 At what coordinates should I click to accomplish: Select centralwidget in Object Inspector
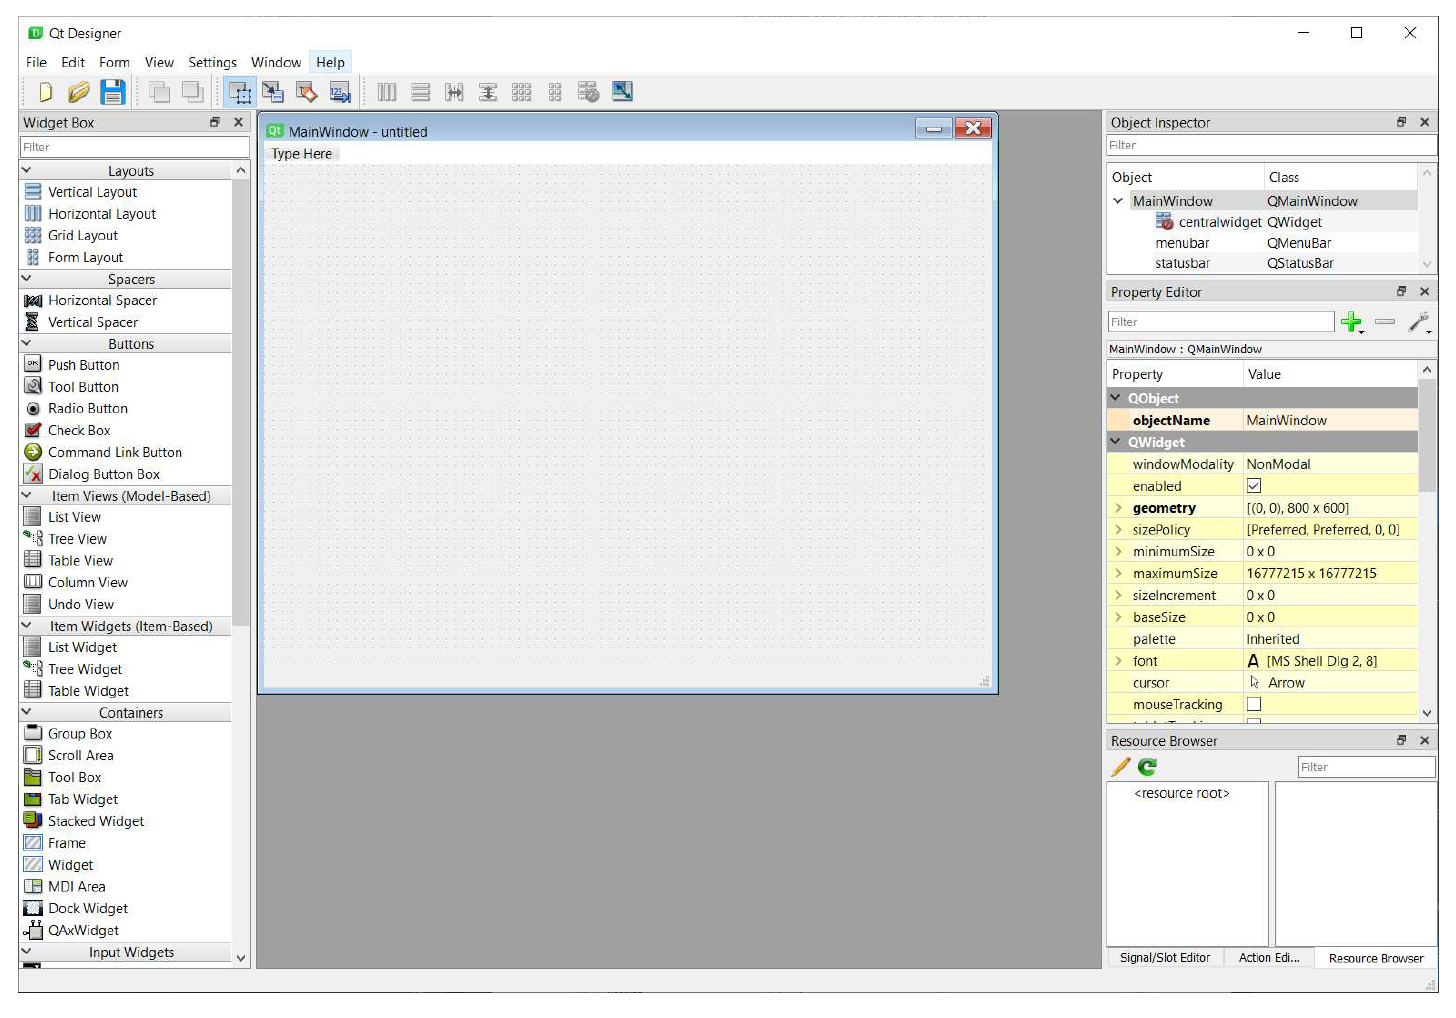pyautogui.click(x=1219, y=222)
